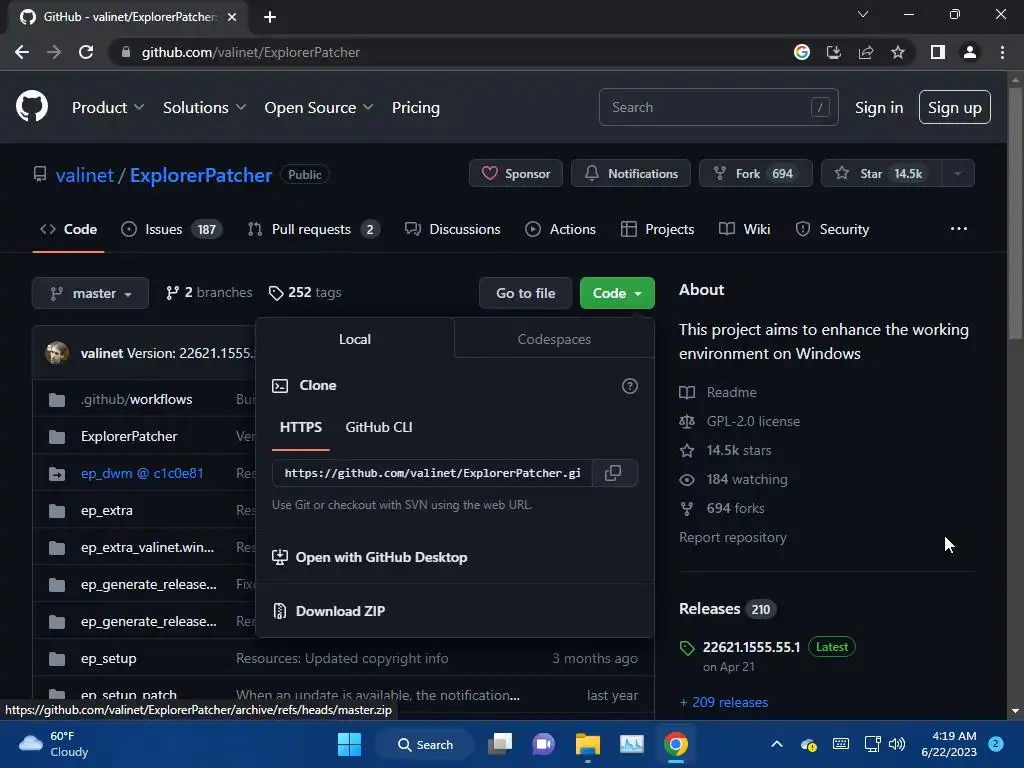Image resolution: width=1024 pixels, height=768 pixels.
Task: Click the clone URL text field
Action: click(432, 473)
